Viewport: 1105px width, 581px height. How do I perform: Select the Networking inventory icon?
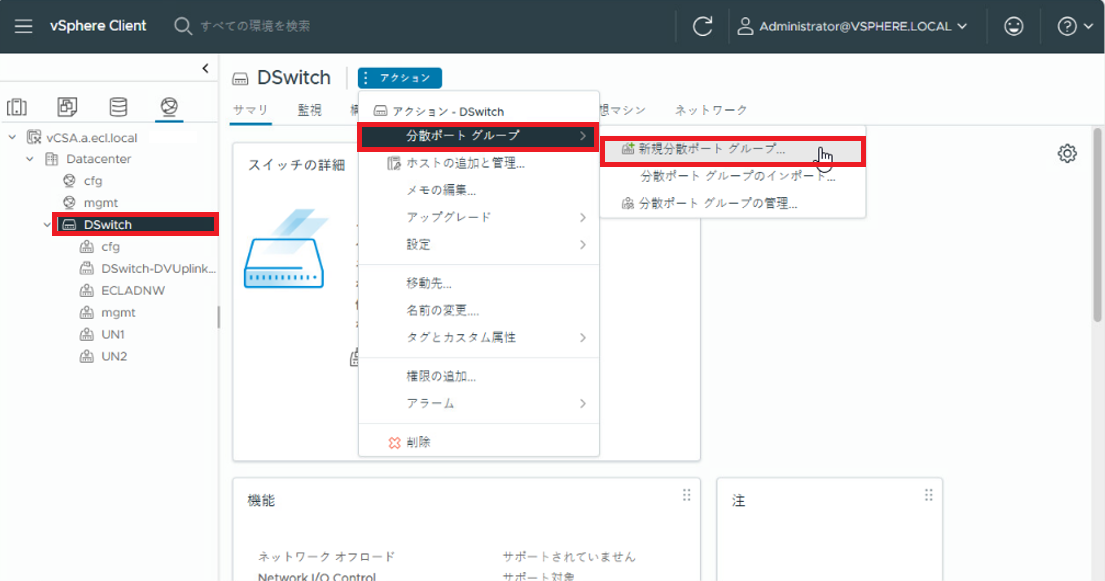tap(169, 107)
